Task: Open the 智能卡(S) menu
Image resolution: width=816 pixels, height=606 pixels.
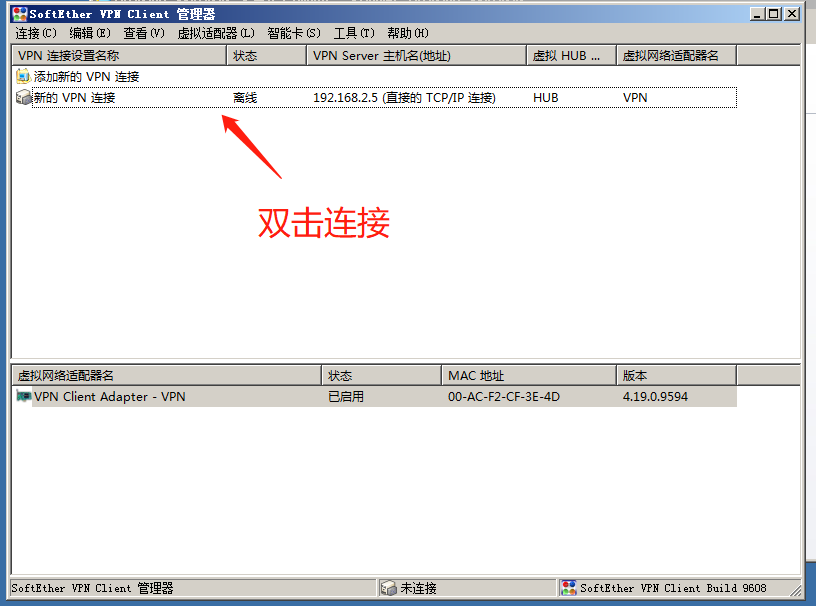Action: pyautogui.click(x=294, y=33)
